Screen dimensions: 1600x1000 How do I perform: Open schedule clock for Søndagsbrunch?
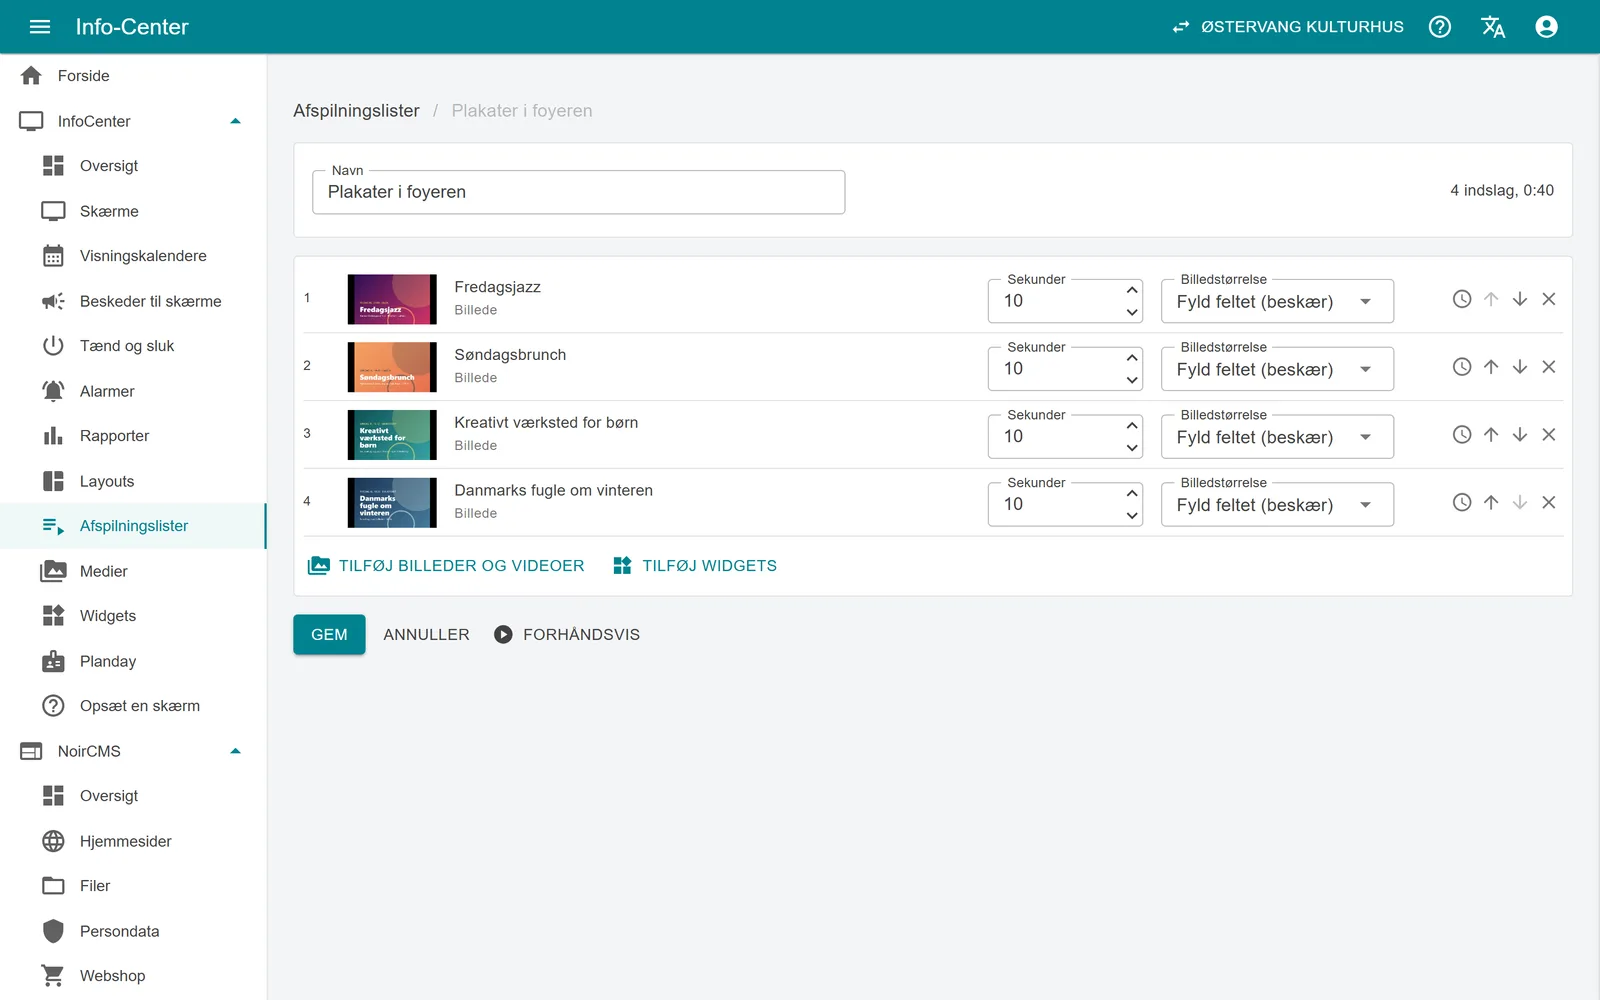[1462, 367]
